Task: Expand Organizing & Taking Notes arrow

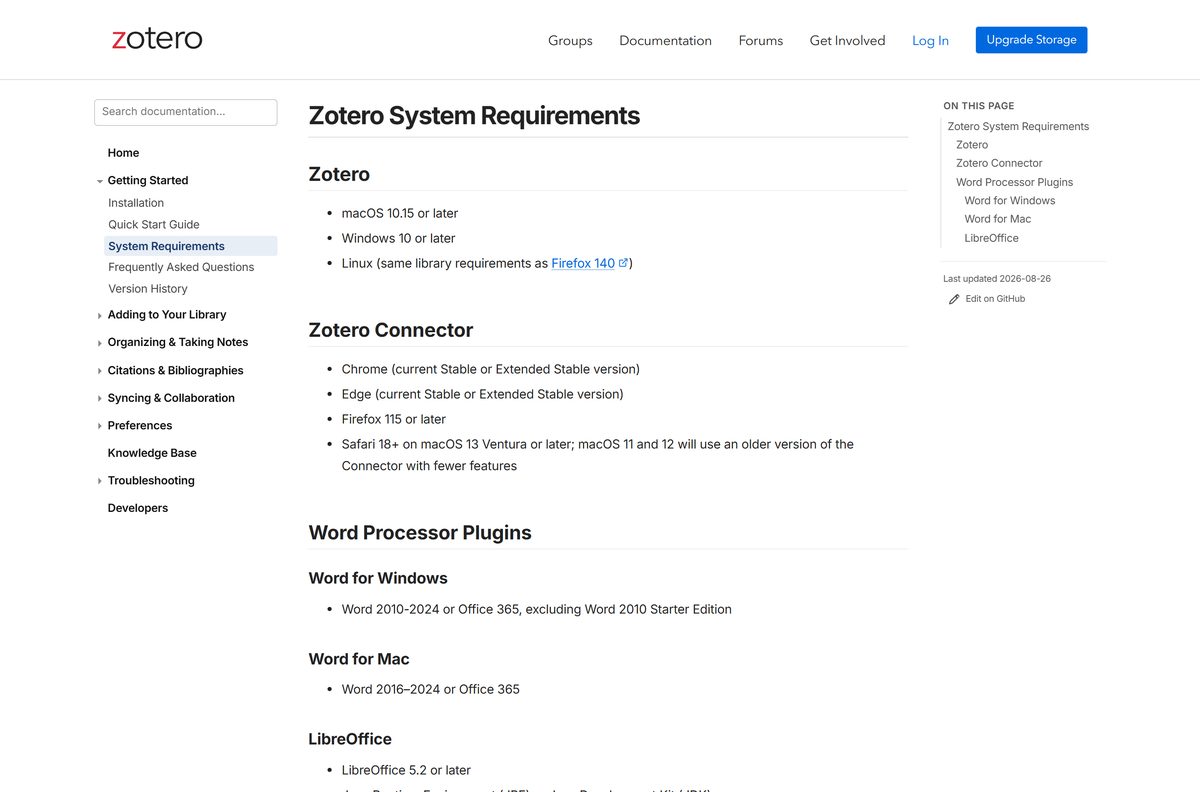Action: (99, 343)
